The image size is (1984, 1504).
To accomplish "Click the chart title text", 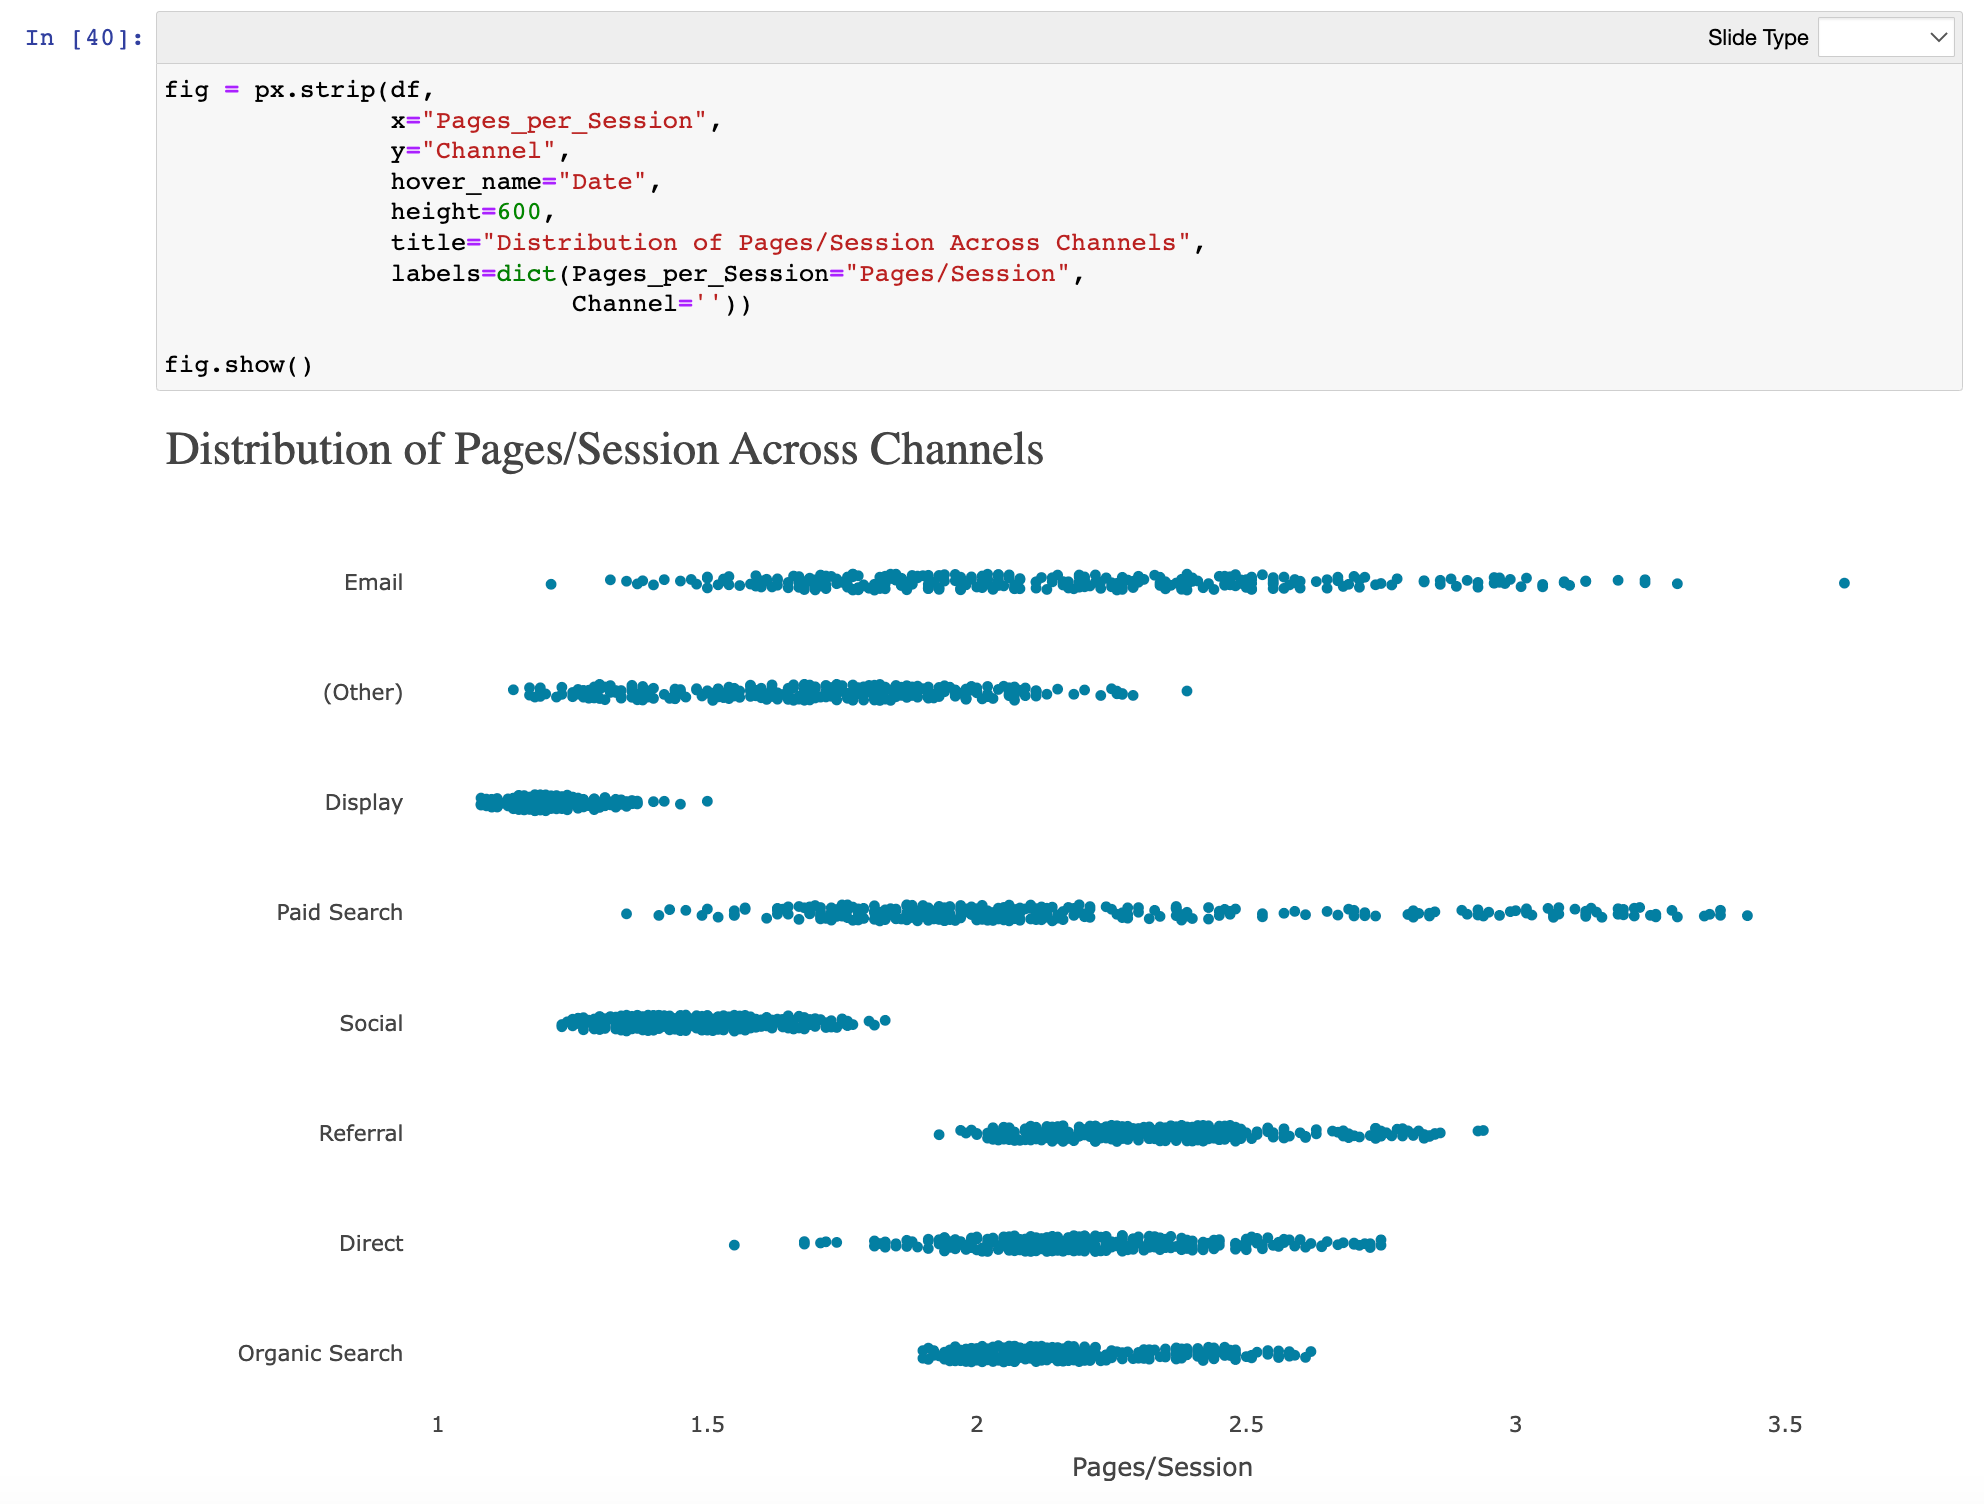I will point(604,449).
